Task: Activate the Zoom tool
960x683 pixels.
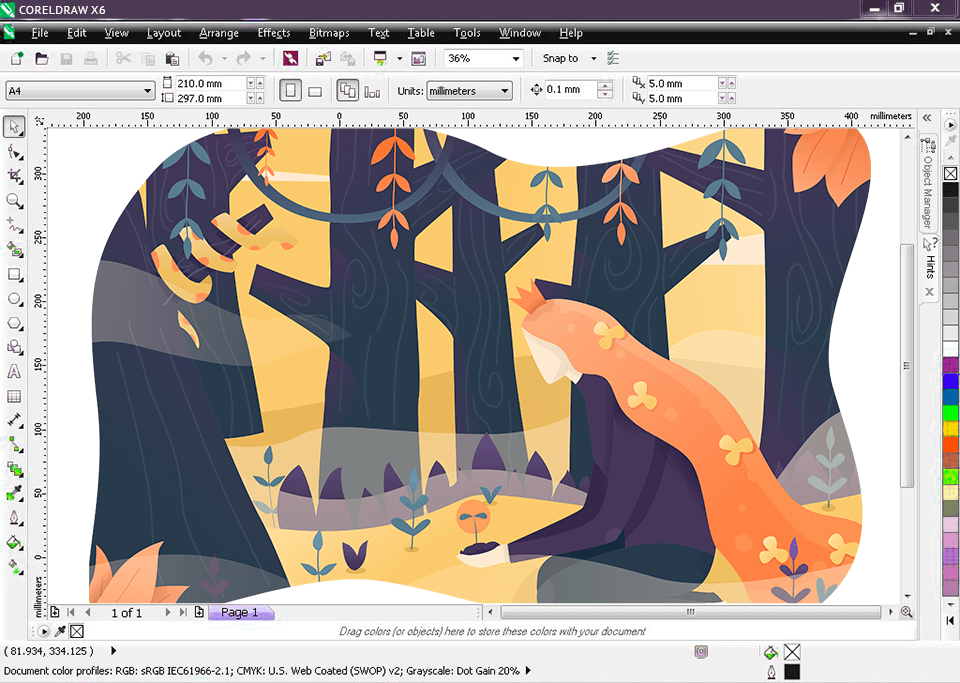Action: [14, 201]
